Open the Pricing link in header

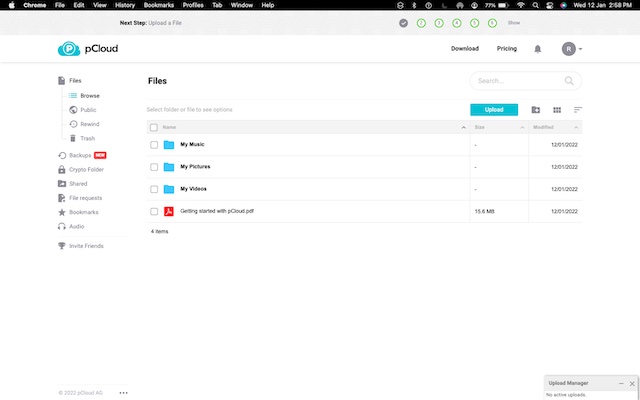point(507,49)
